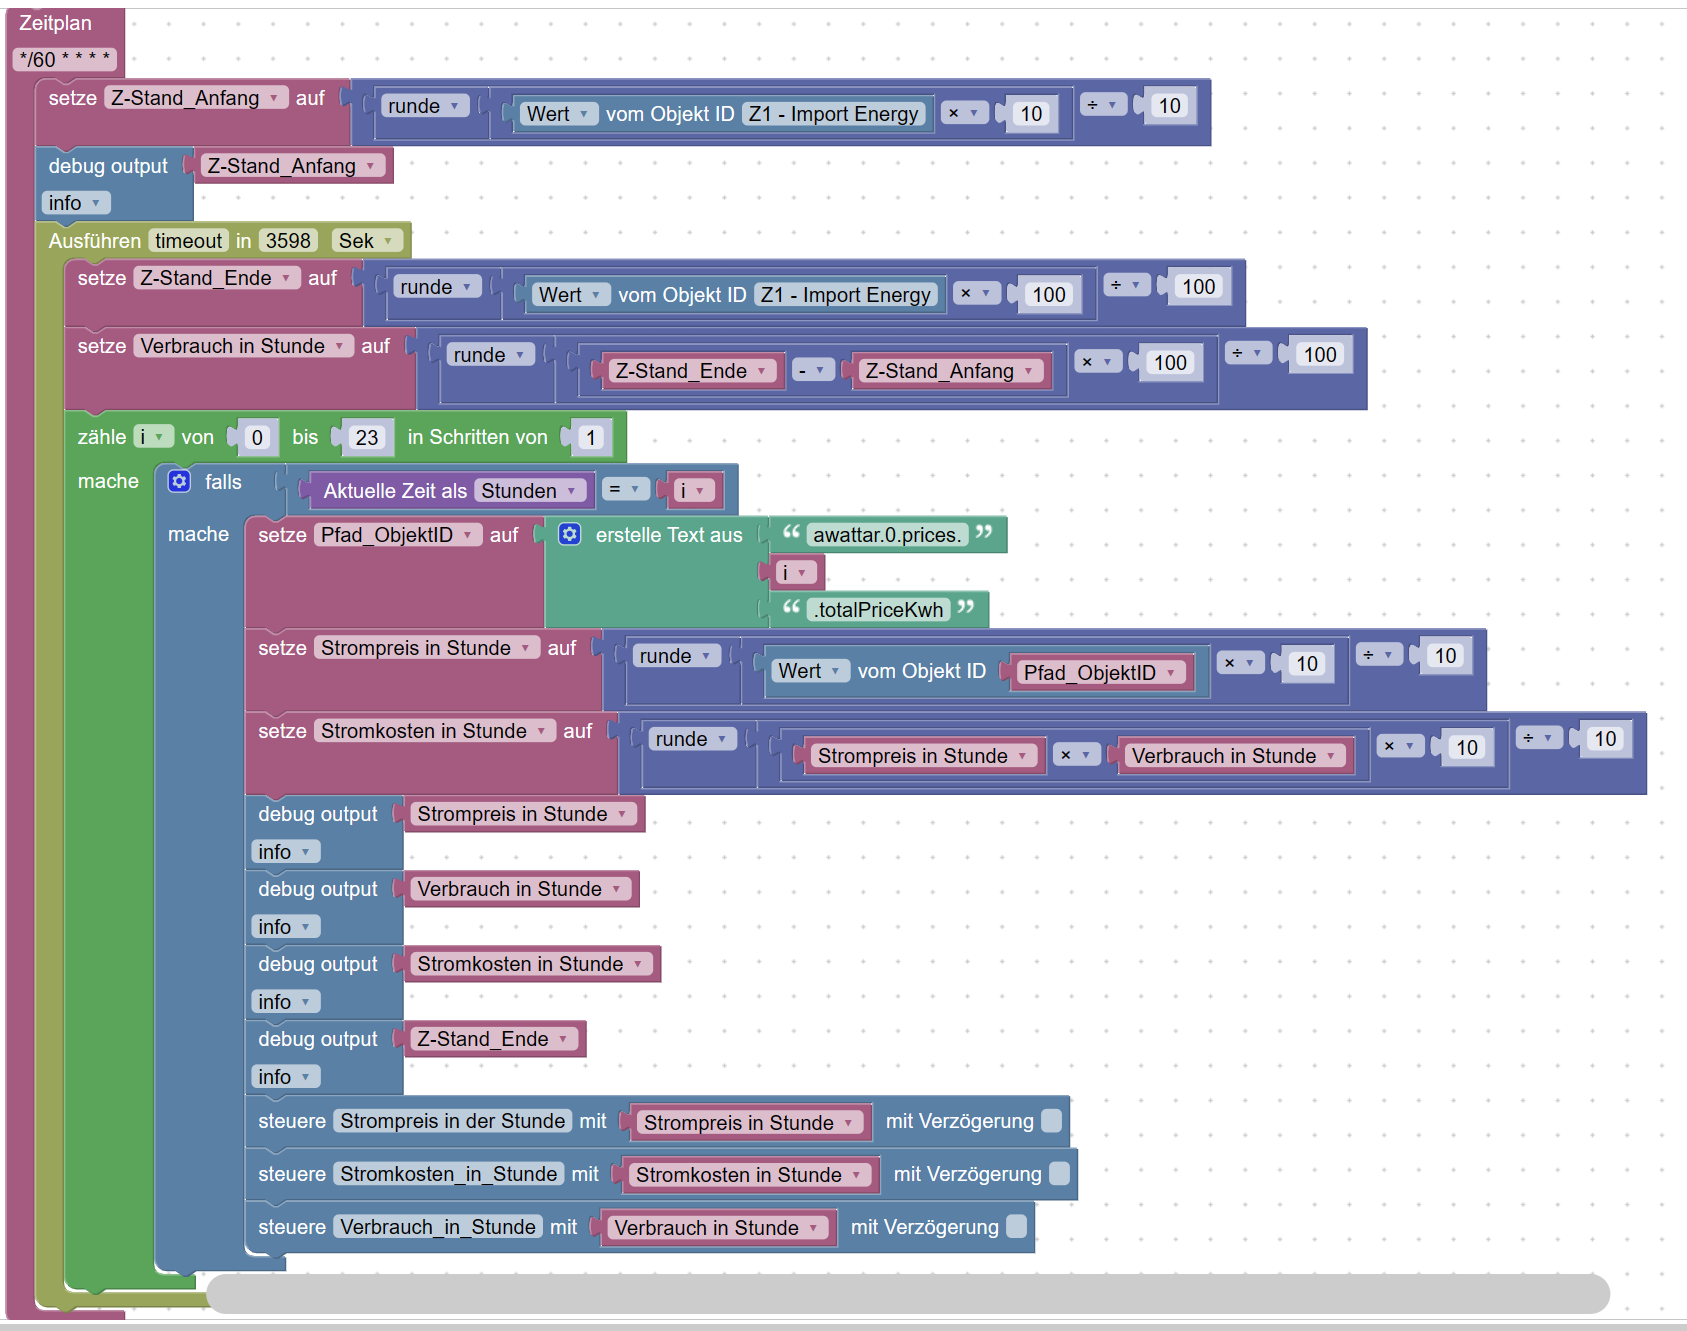
Task: Select the Stromkosten_in_Stunde steuere object
Action: tap(449, 1174)
